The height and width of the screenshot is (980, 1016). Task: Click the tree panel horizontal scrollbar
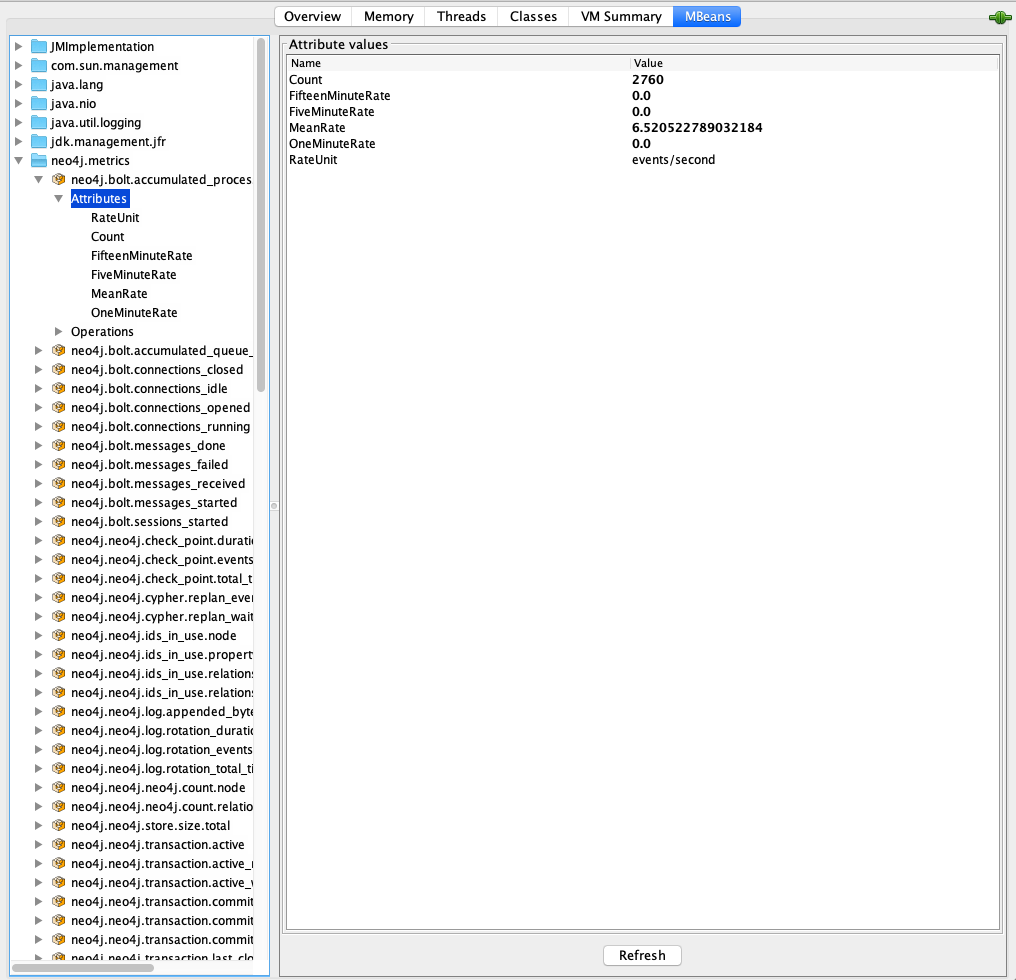click(x=83, y=968)
